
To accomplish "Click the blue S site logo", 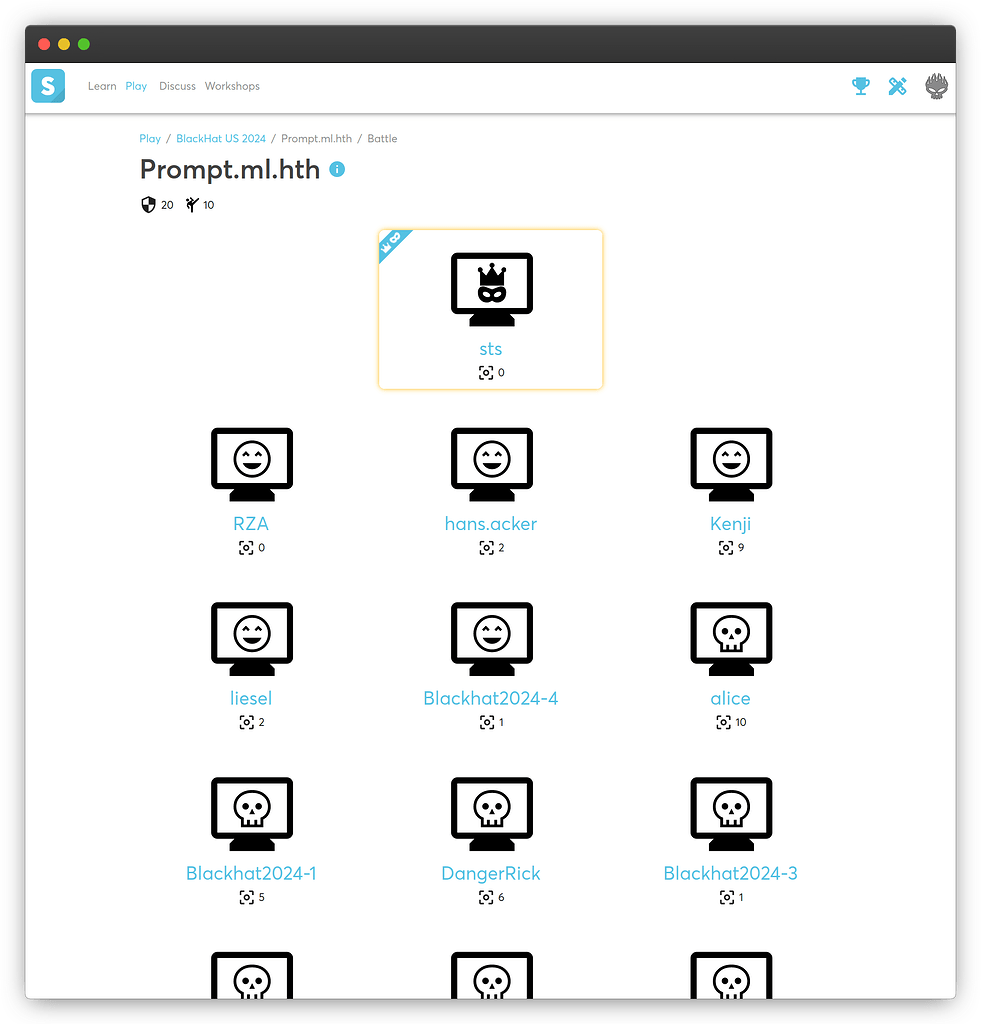I will coord(48,86).
